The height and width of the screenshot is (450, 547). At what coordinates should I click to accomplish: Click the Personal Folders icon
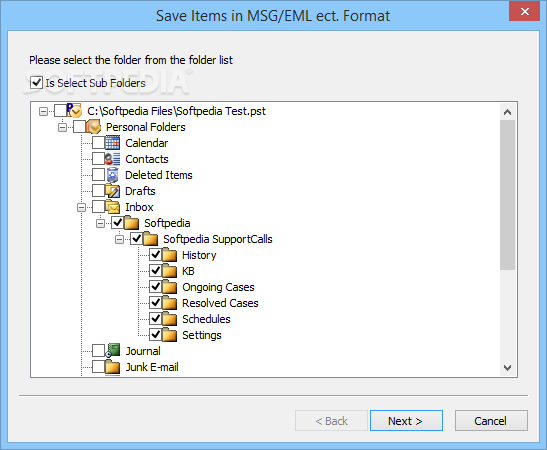click(93, 127)
